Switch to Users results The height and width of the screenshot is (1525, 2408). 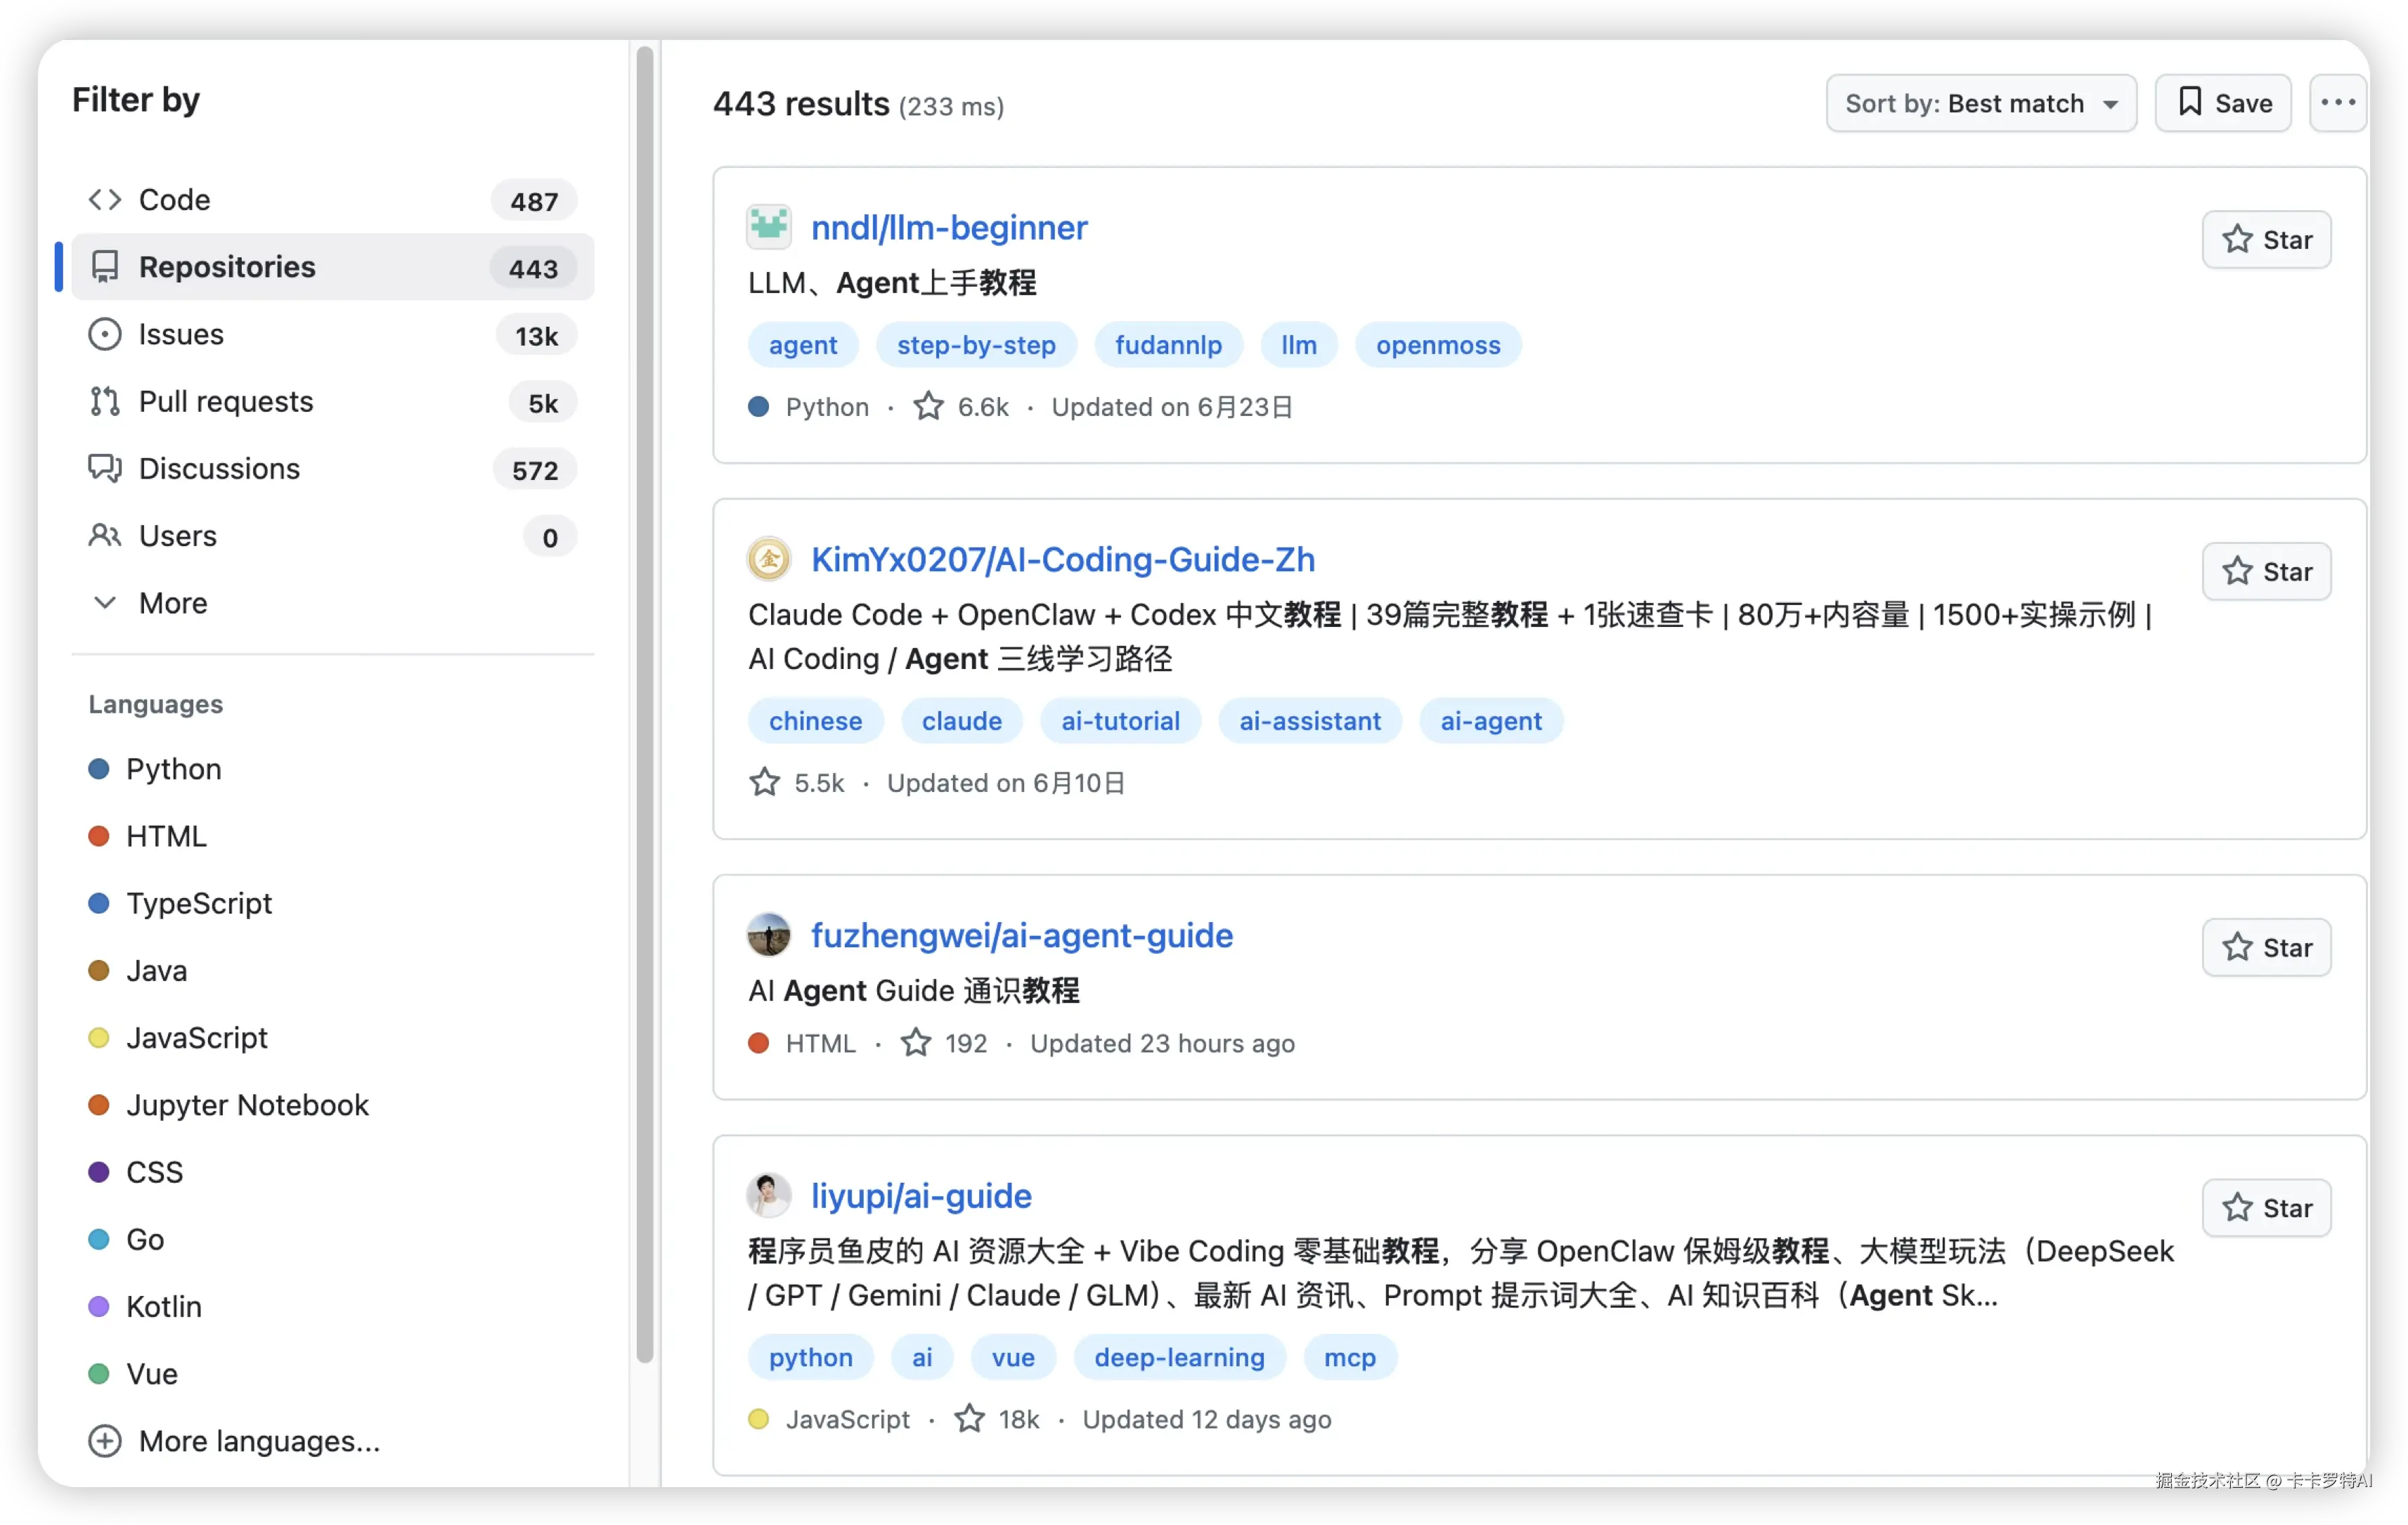[x=333, y=535]
